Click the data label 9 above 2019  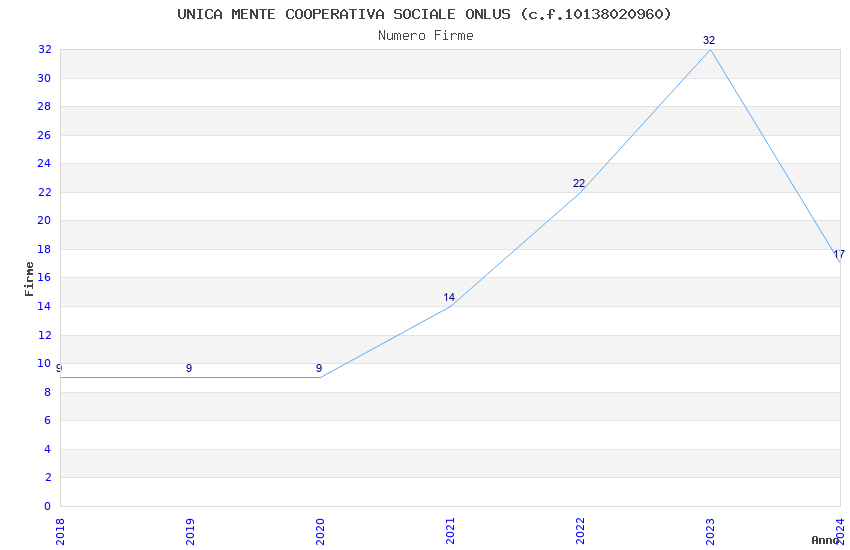tap(189, 368)
